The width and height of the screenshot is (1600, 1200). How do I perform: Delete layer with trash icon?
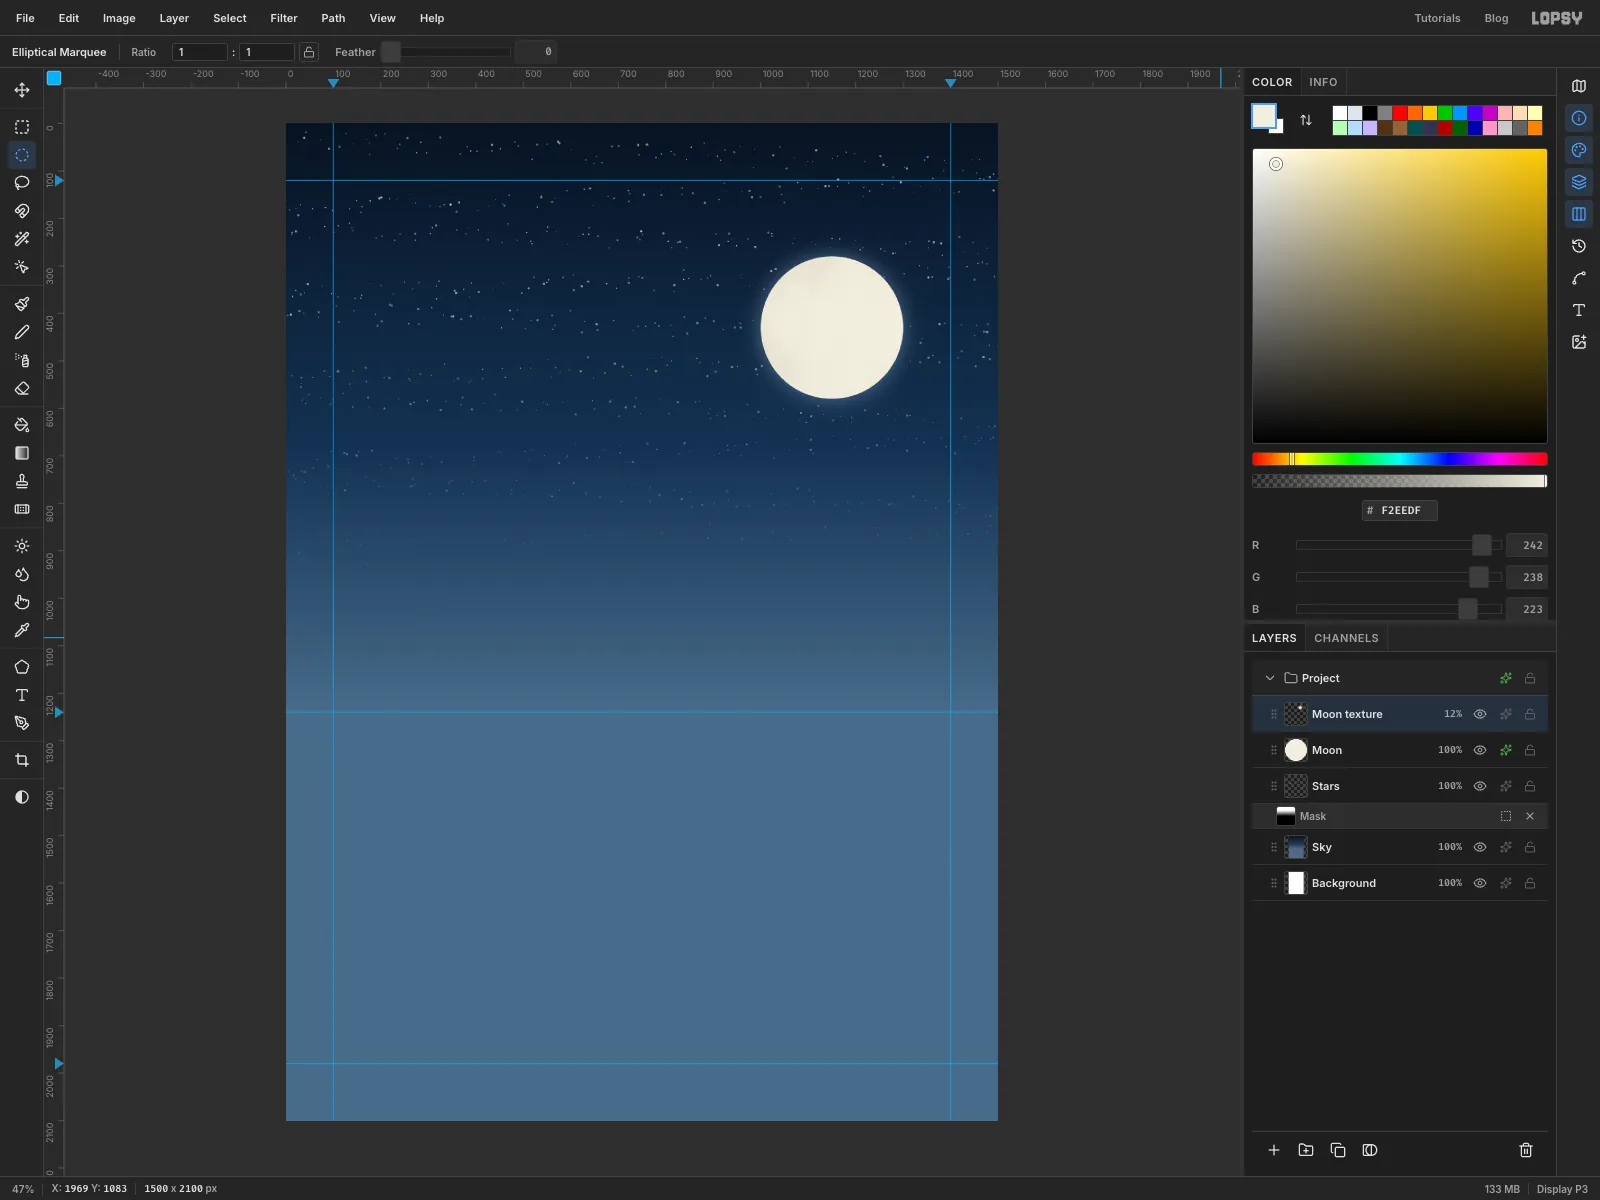coord(1526,1150)
